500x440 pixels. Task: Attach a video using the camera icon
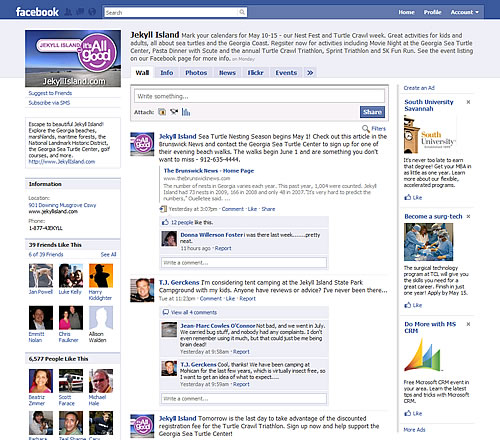point(174,112)
